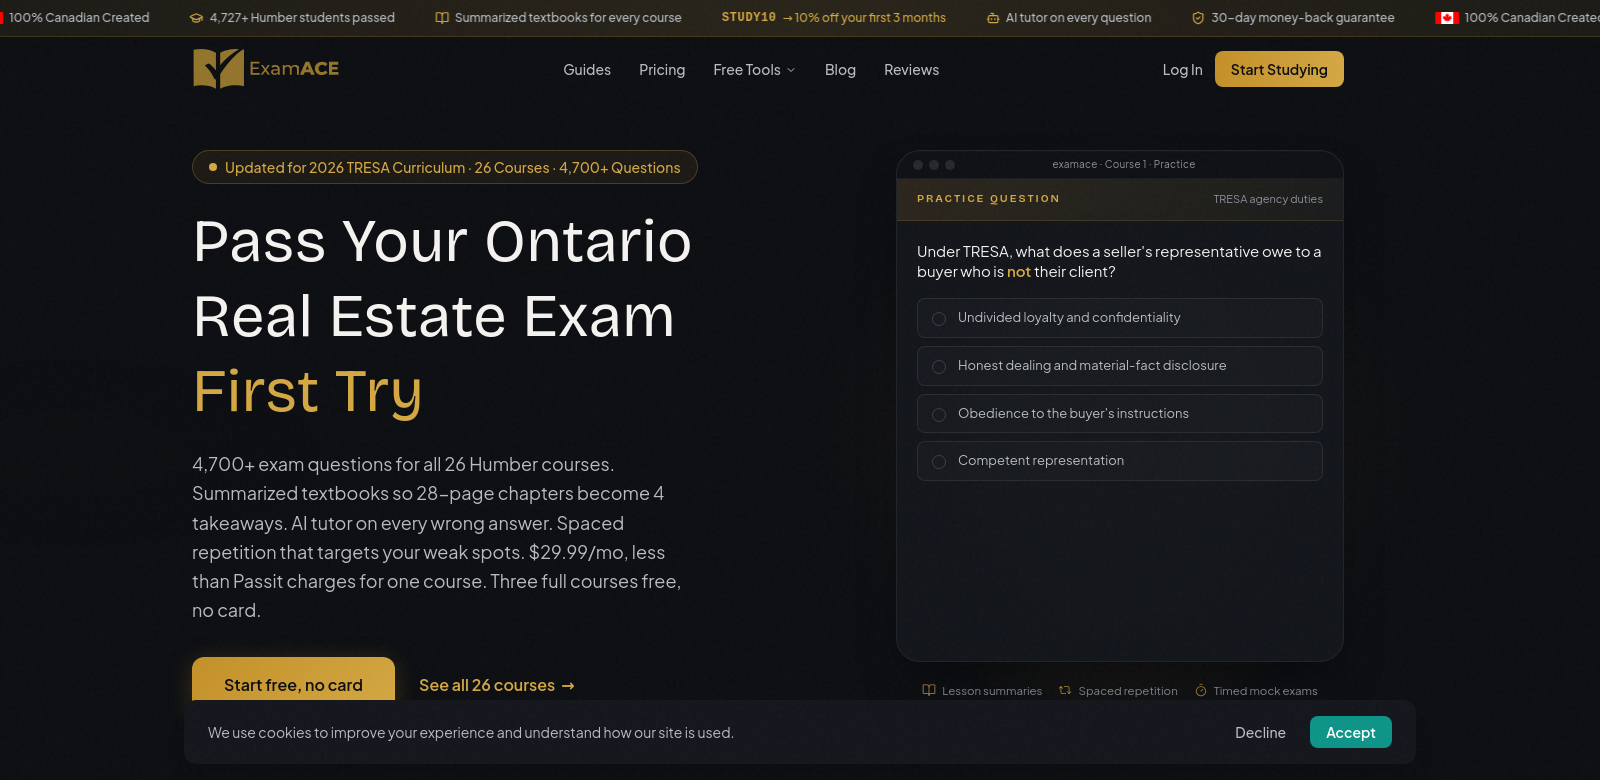Screen dimensions: 1600x780
Task: Expand the Free Tools dropdown
Action: tap(754, 70)
